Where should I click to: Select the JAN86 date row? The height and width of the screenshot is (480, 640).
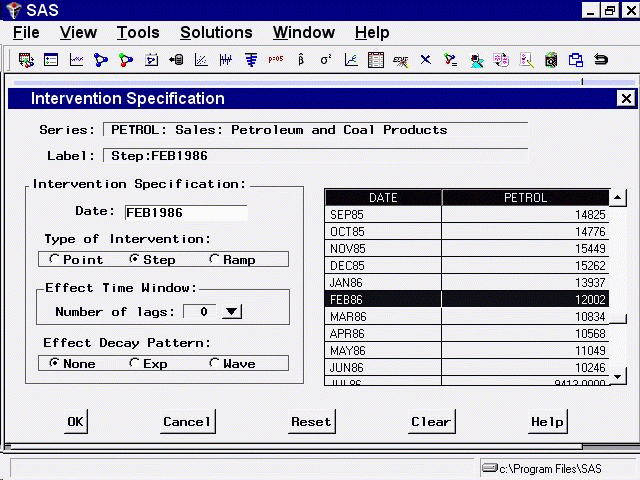466,282
